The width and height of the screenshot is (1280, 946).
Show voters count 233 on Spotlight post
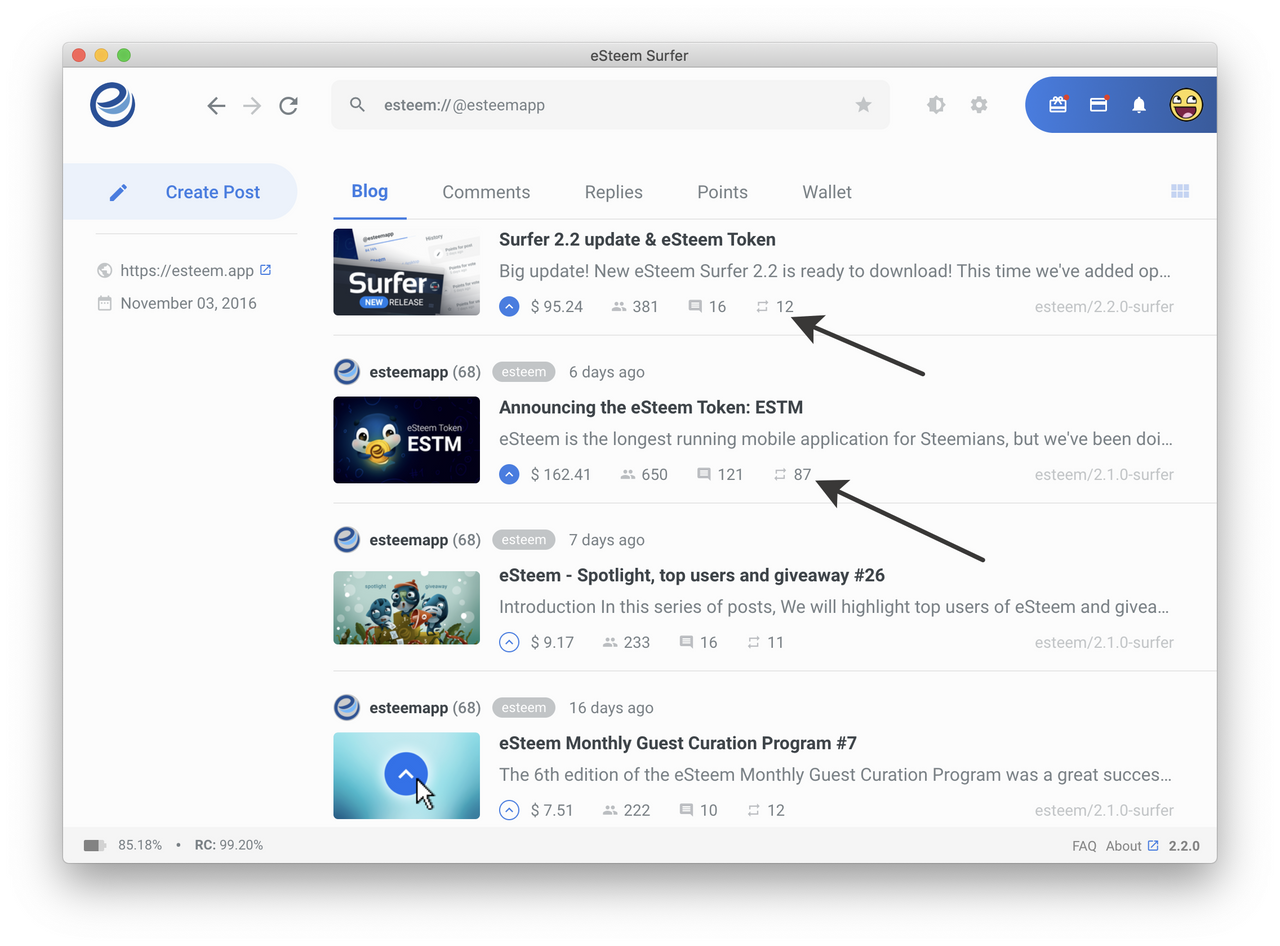(626, 642)
